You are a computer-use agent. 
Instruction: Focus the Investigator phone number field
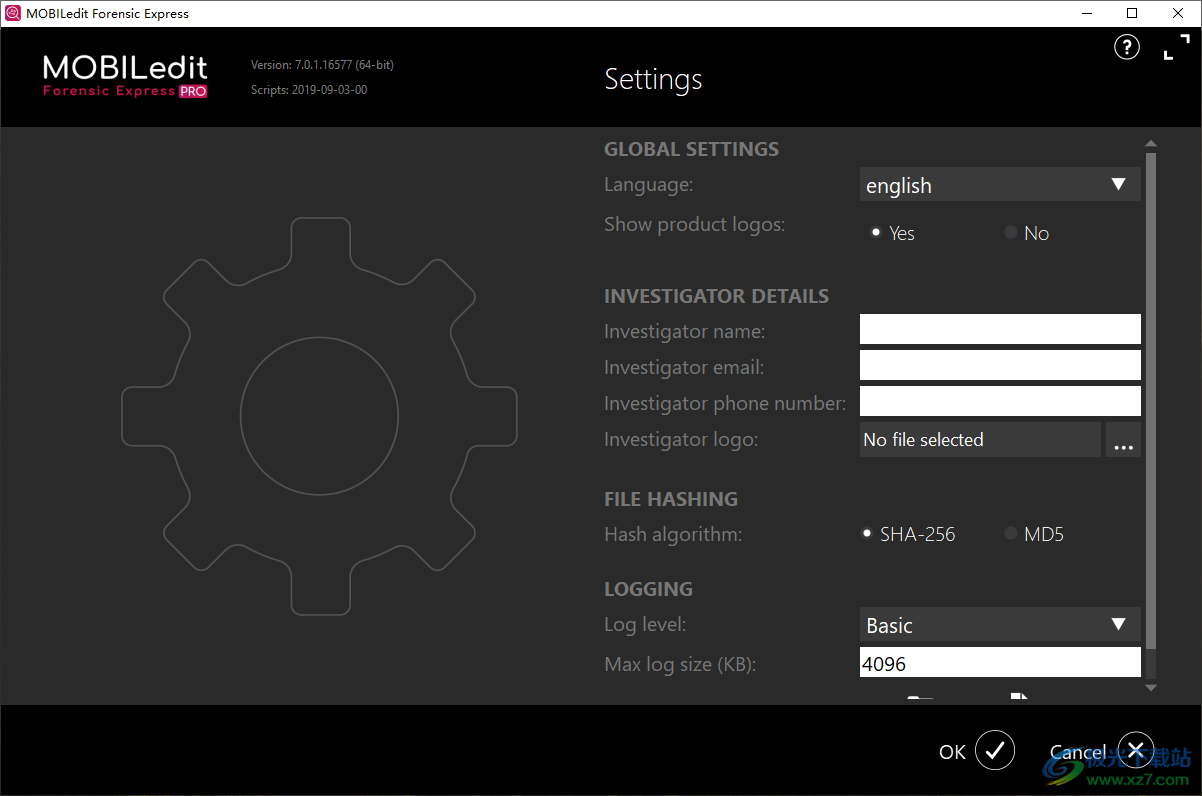coord(1000,401)
